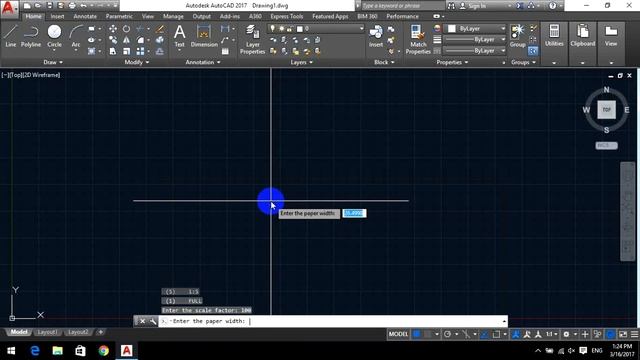Viewport: 640px width, 360px height.
Task: Open the ByLayer lineweight dropdown
Action: [475, 40]
